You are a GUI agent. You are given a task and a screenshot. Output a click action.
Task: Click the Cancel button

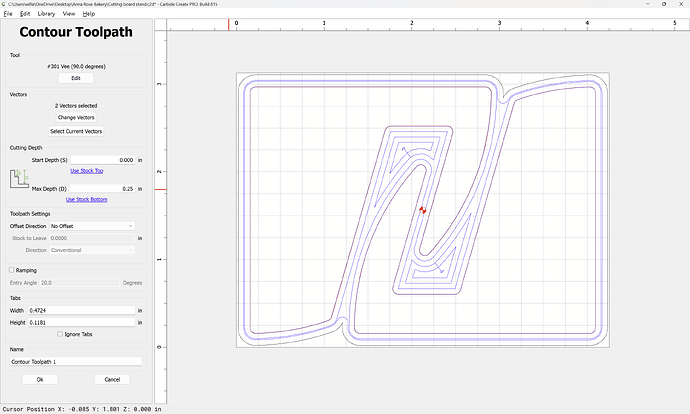point(112,379)
